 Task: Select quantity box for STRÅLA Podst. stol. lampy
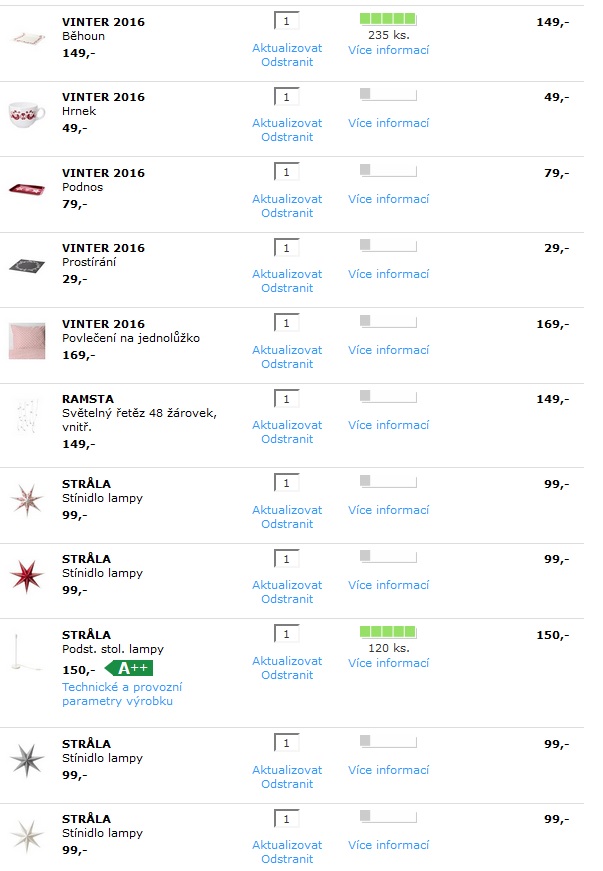click(x=287, y=634)
